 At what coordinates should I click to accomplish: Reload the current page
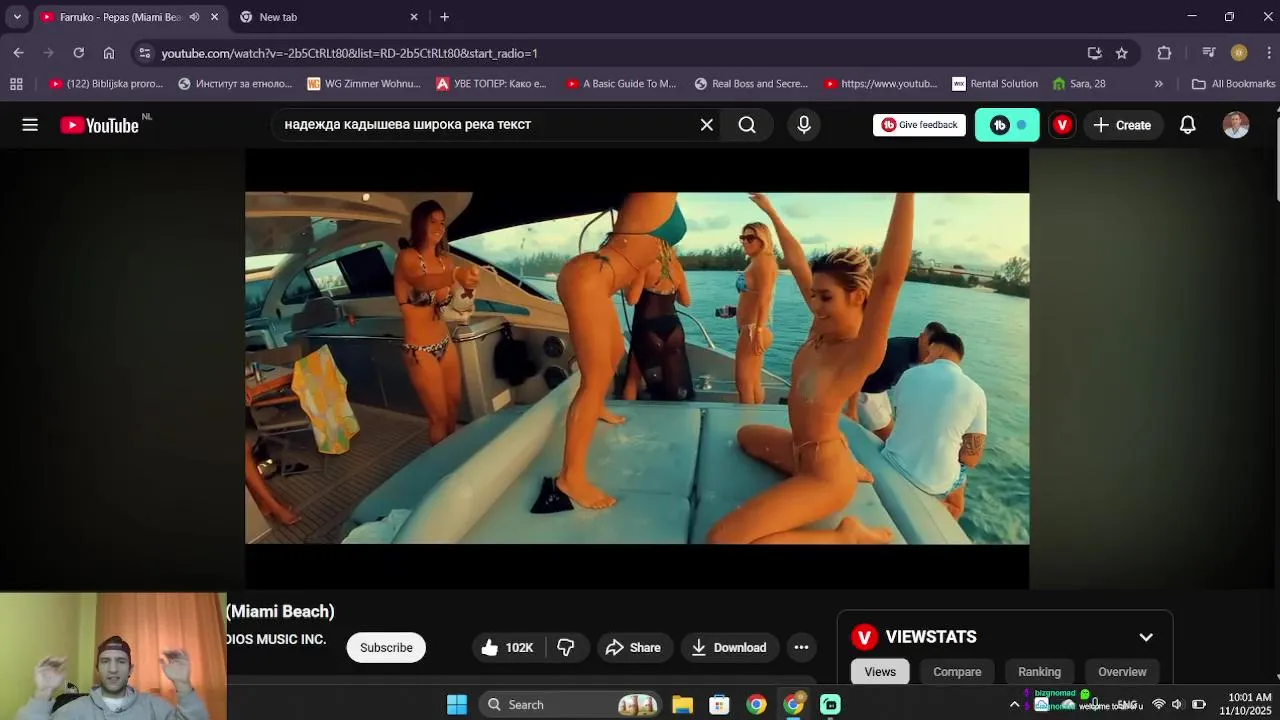point(79,53)
